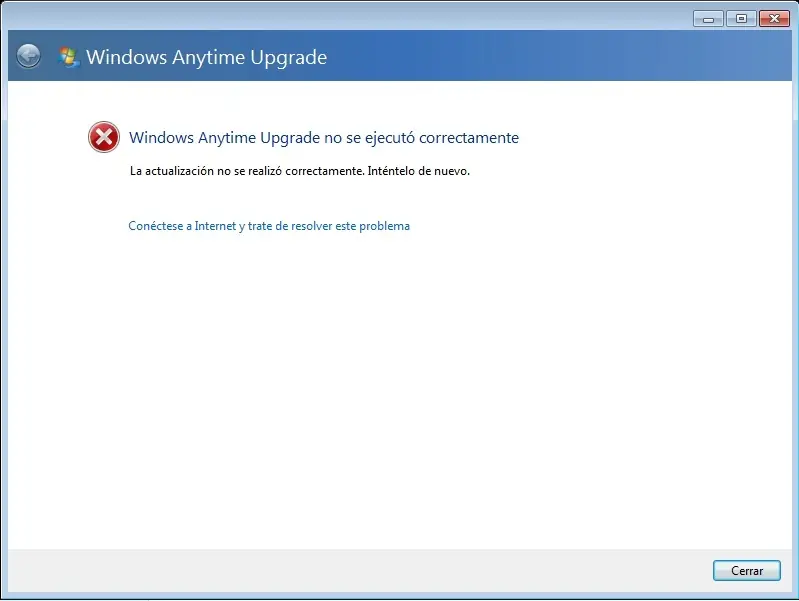Minimize the Windows Anytime Upgrade window
This screenshot has height=601, width=799.
click(x=708, y=19)
